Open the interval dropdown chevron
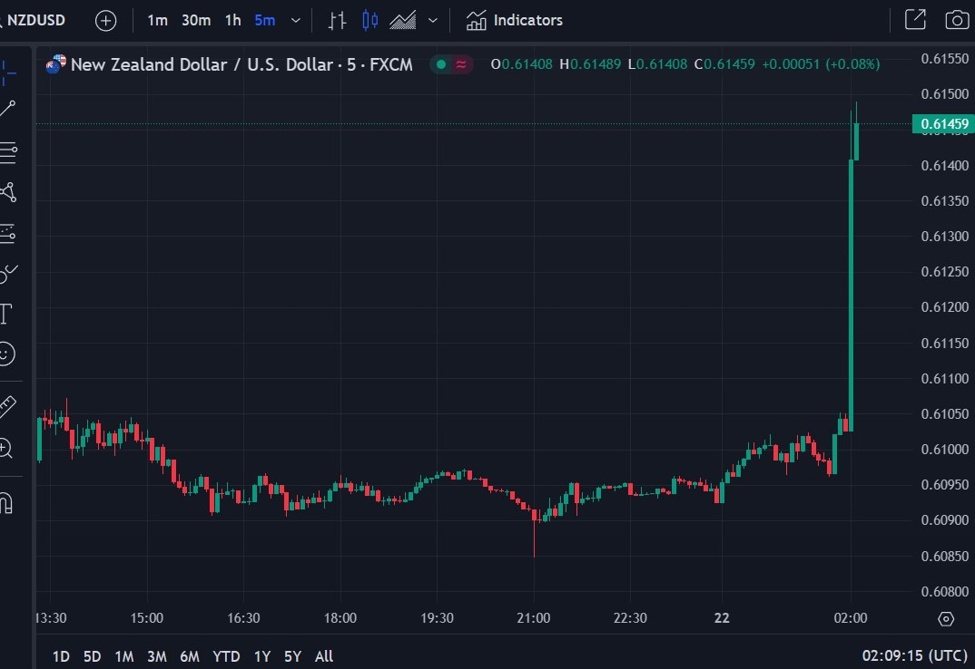Viewport: 975px width, 669px height. (x=294, y=20)
